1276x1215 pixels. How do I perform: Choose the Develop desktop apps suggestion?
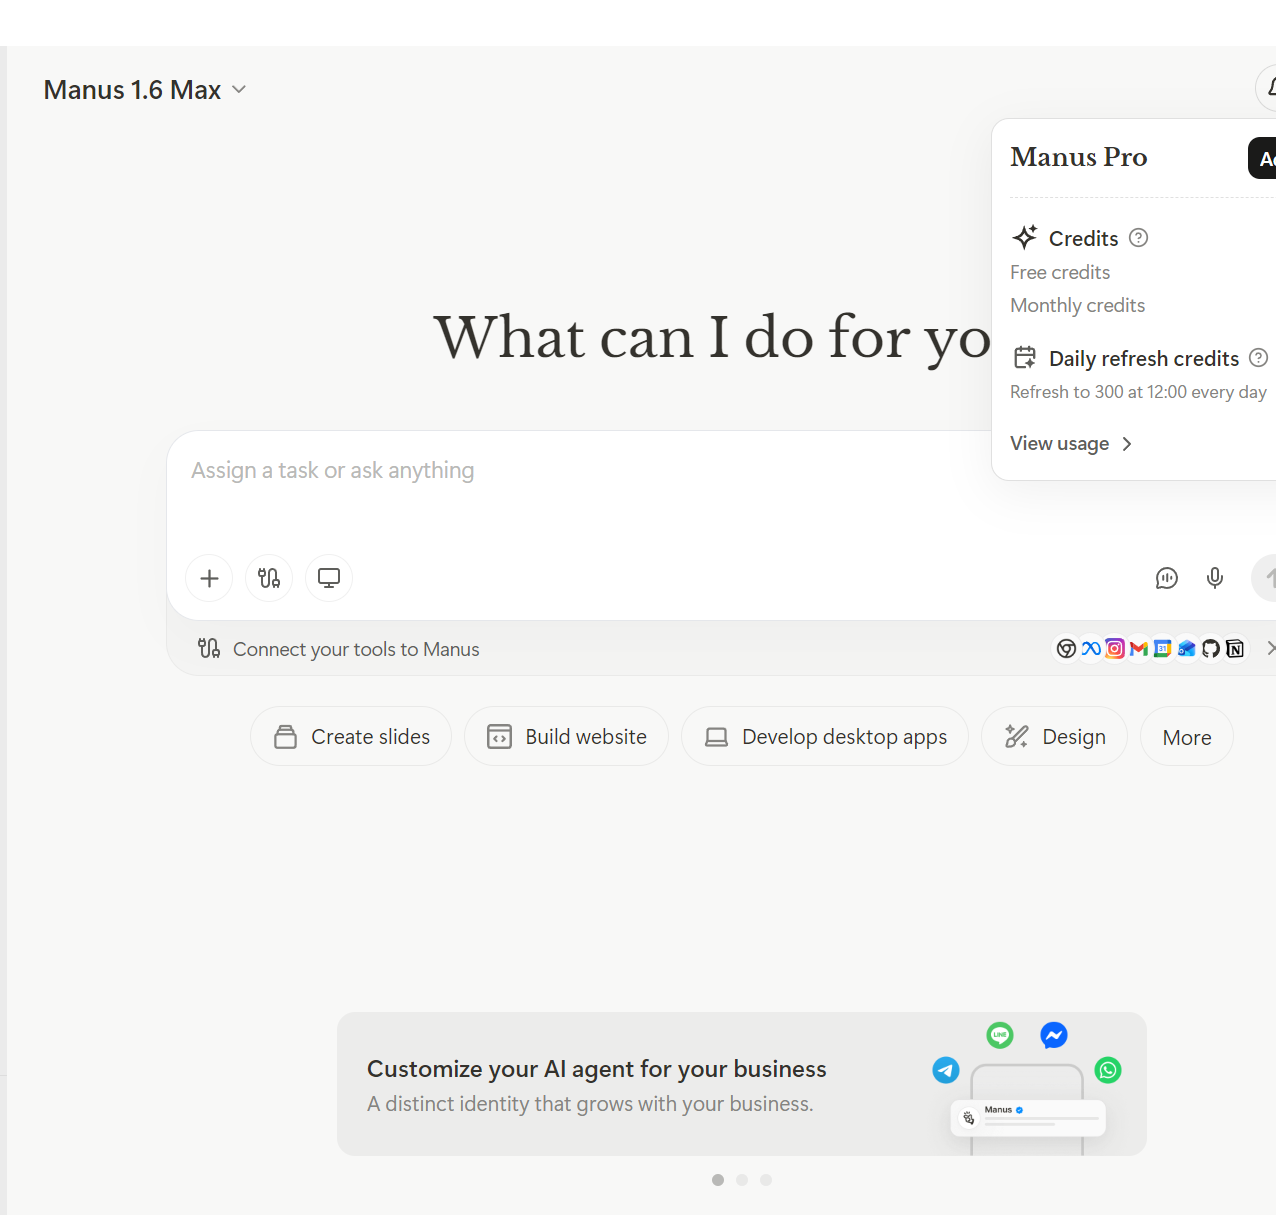coord(825,737)
